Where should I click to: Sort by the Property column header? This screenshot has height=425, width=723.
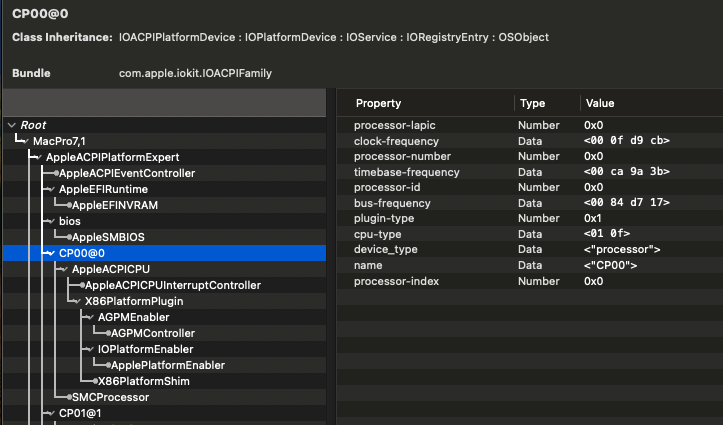pos(378,103)
